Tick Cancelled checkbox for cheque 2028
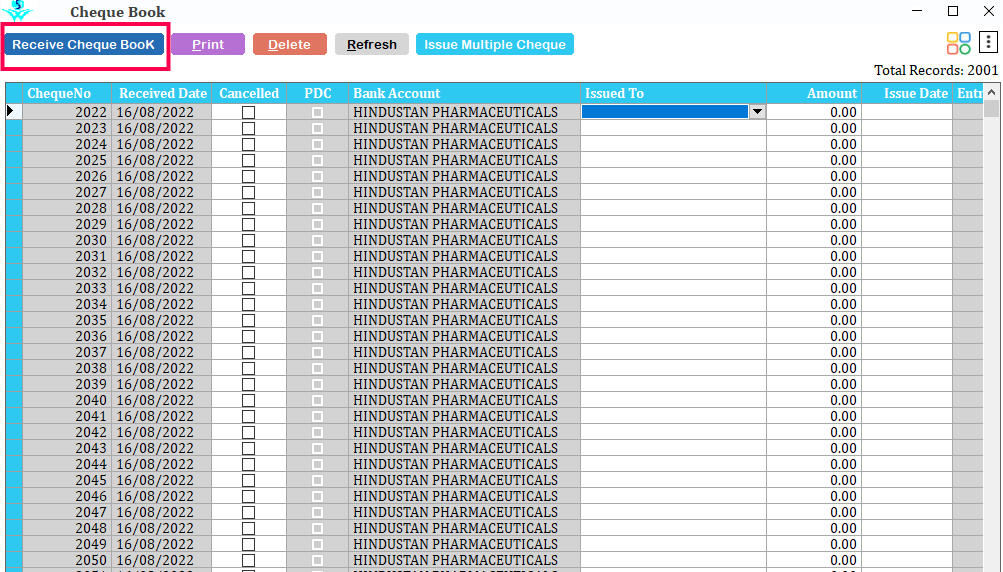Screen dimensions: 1003x572 [x=248, y=209]
